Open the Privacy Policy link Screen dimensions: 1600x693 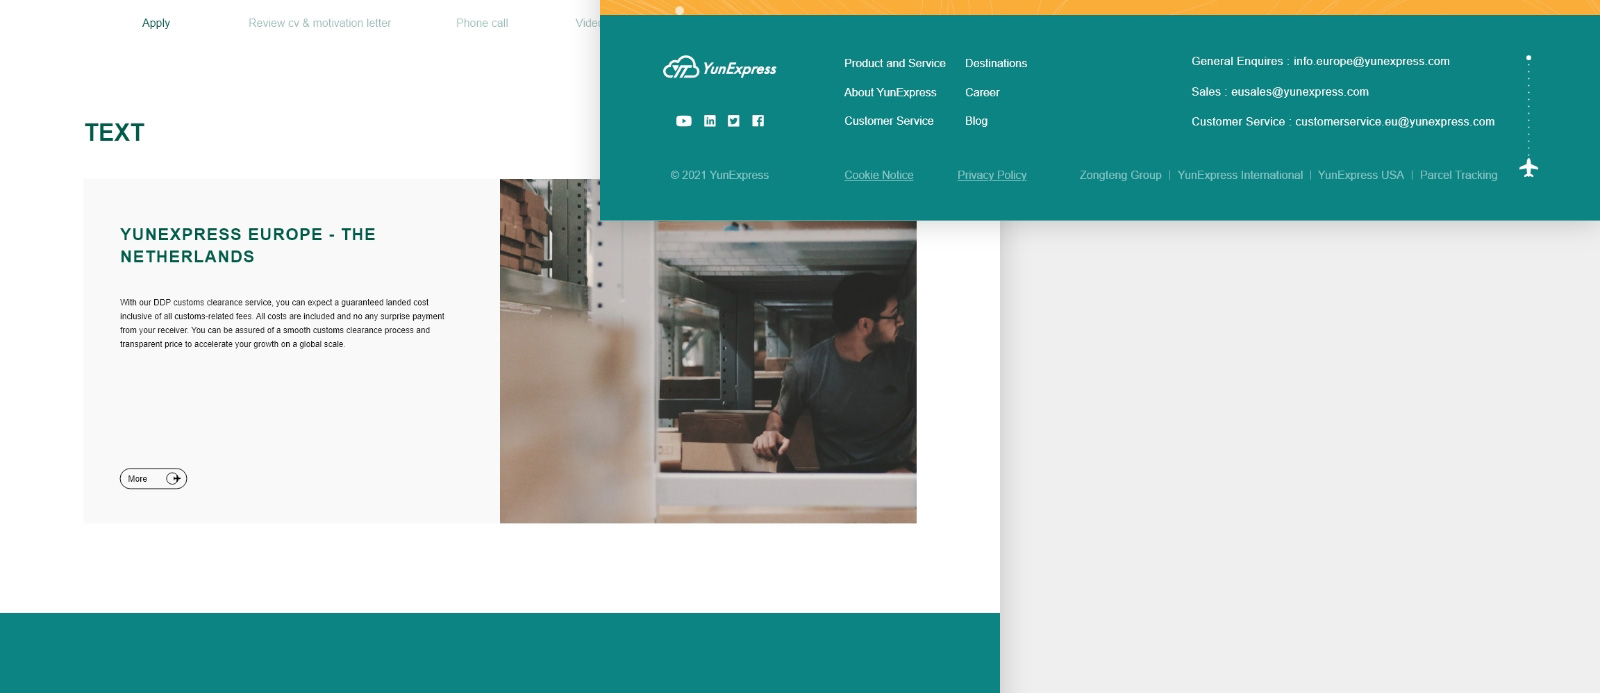(991, 175)
